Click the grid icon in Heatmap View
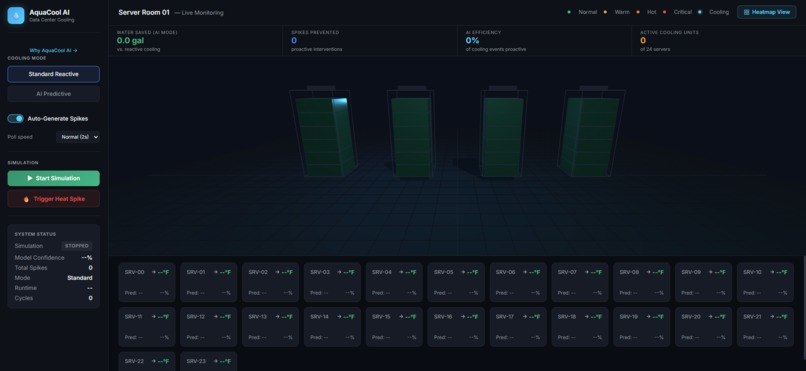Viewport: 806px width, 371px height. pos(746,12)
